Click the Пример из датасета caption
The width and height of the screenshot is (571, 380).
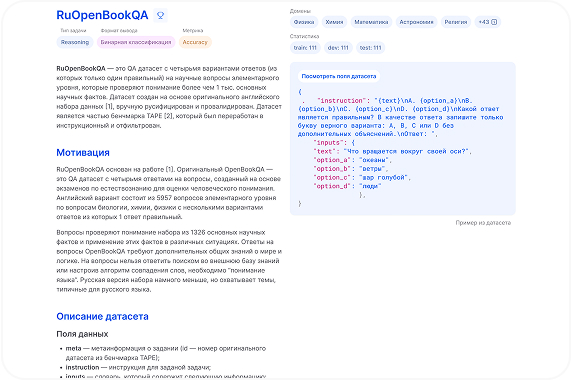click(483, 222)
